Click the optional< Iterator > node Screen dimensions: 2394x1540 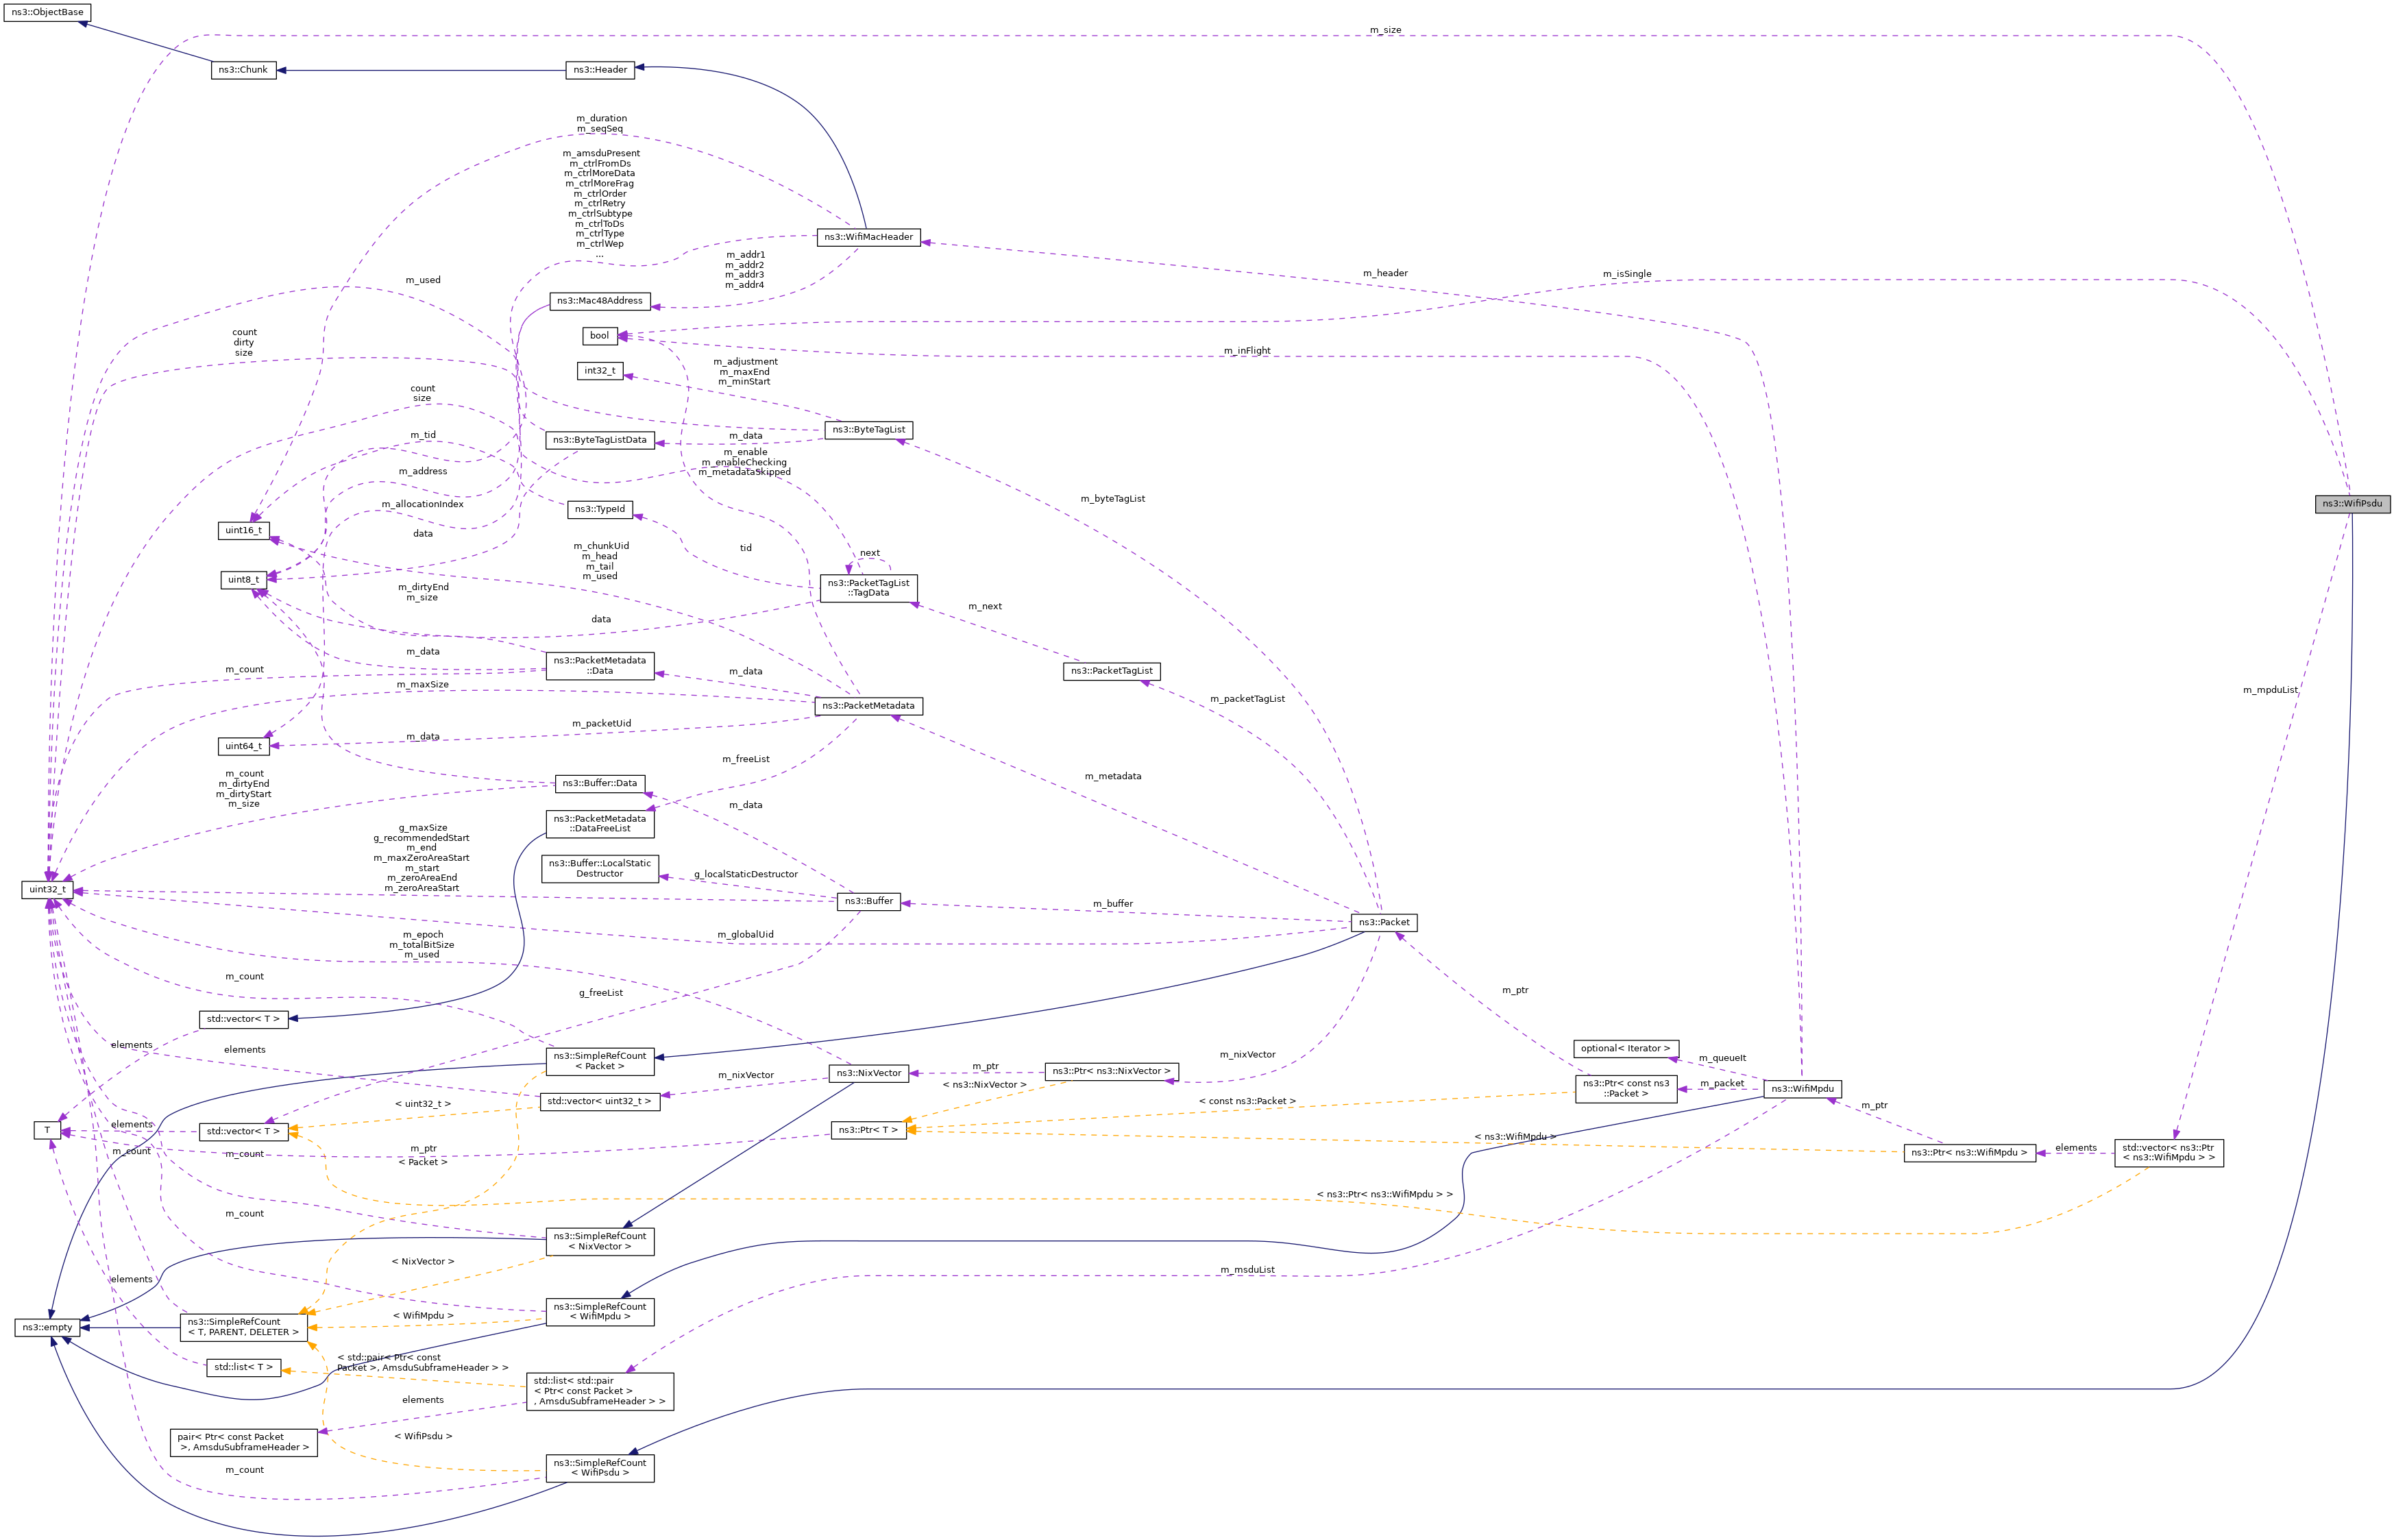pos(1625,1049)
